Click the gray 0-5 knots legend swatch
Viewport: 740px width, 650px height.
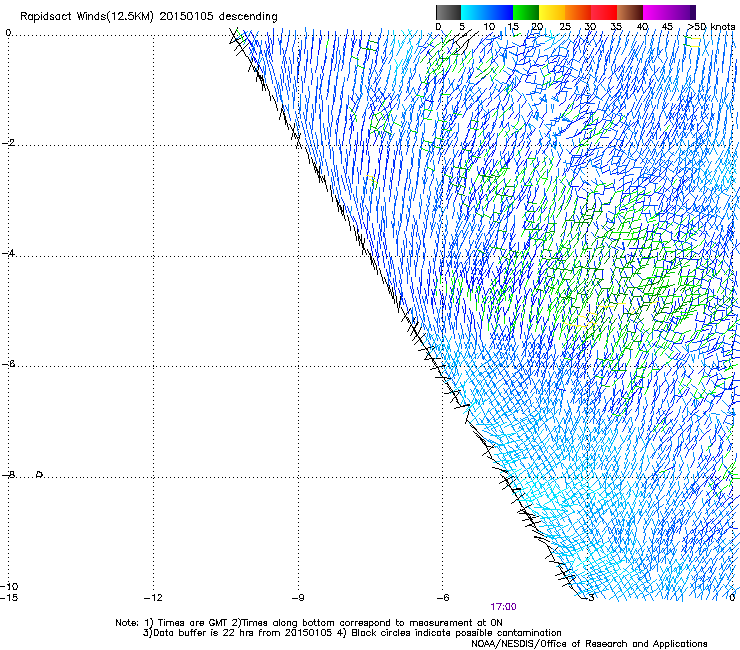[x=448, y=12]
